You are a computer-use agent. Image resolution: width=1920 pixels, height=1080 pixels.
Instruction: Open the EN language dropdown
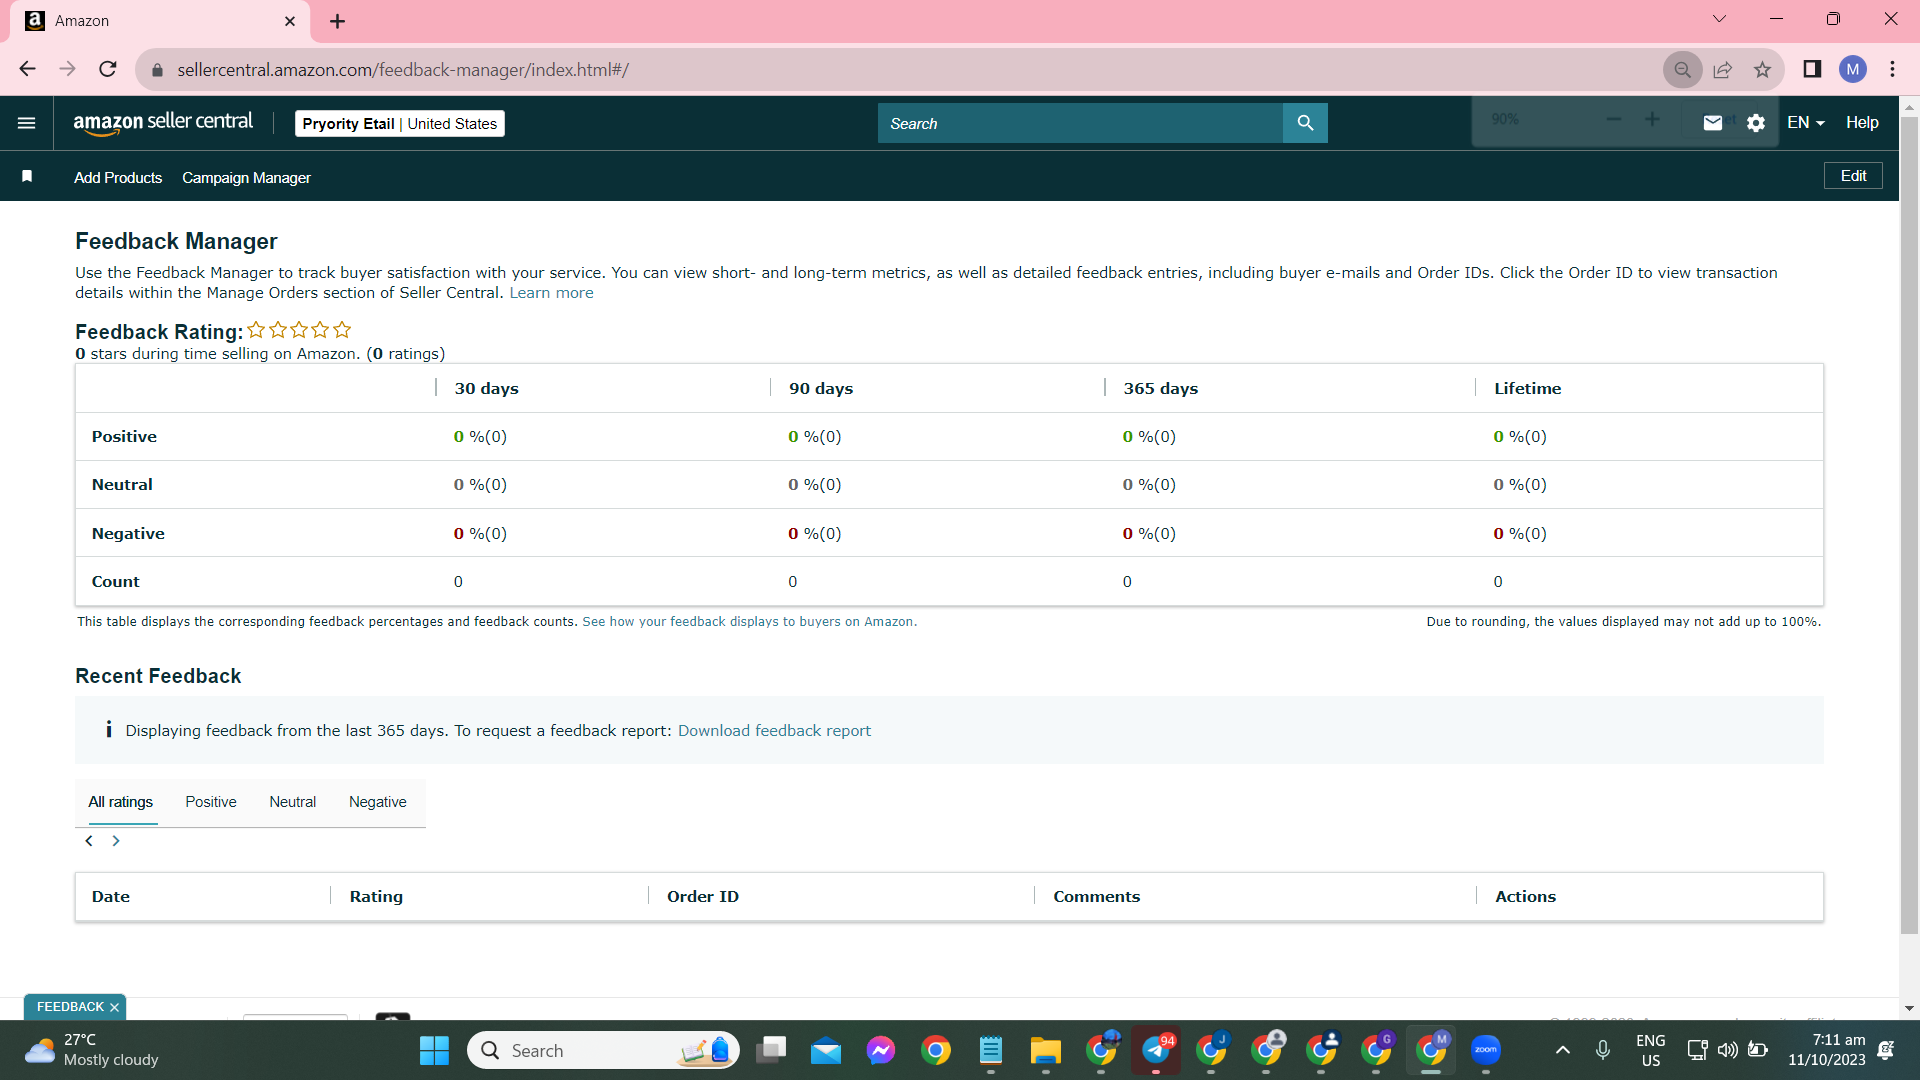point(1806,123)
